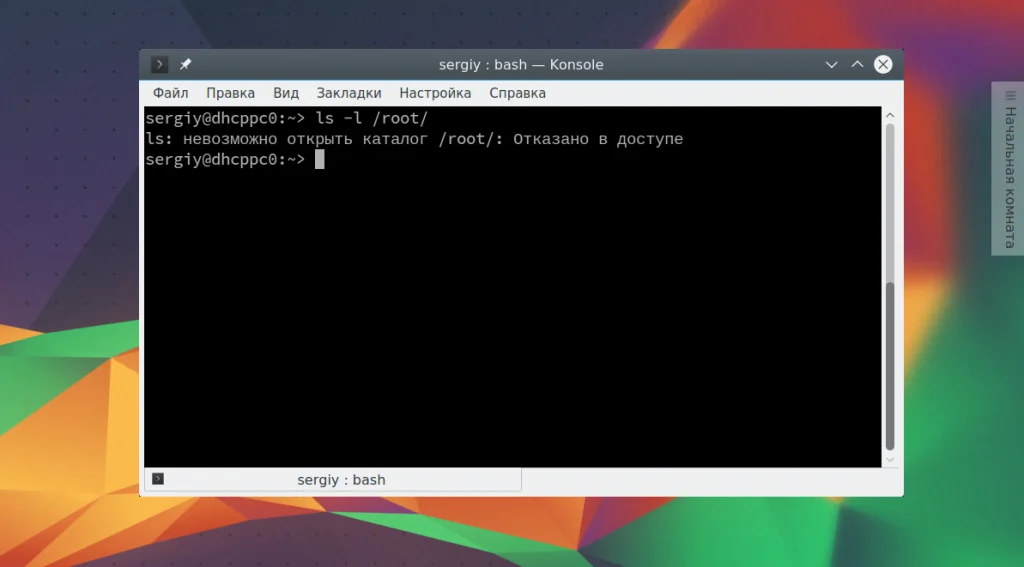Screen dimensions: 1024x567
Task: Click the terminal vertical scrollbar handle
Action: pyautogui.click(x=889, y=366)
